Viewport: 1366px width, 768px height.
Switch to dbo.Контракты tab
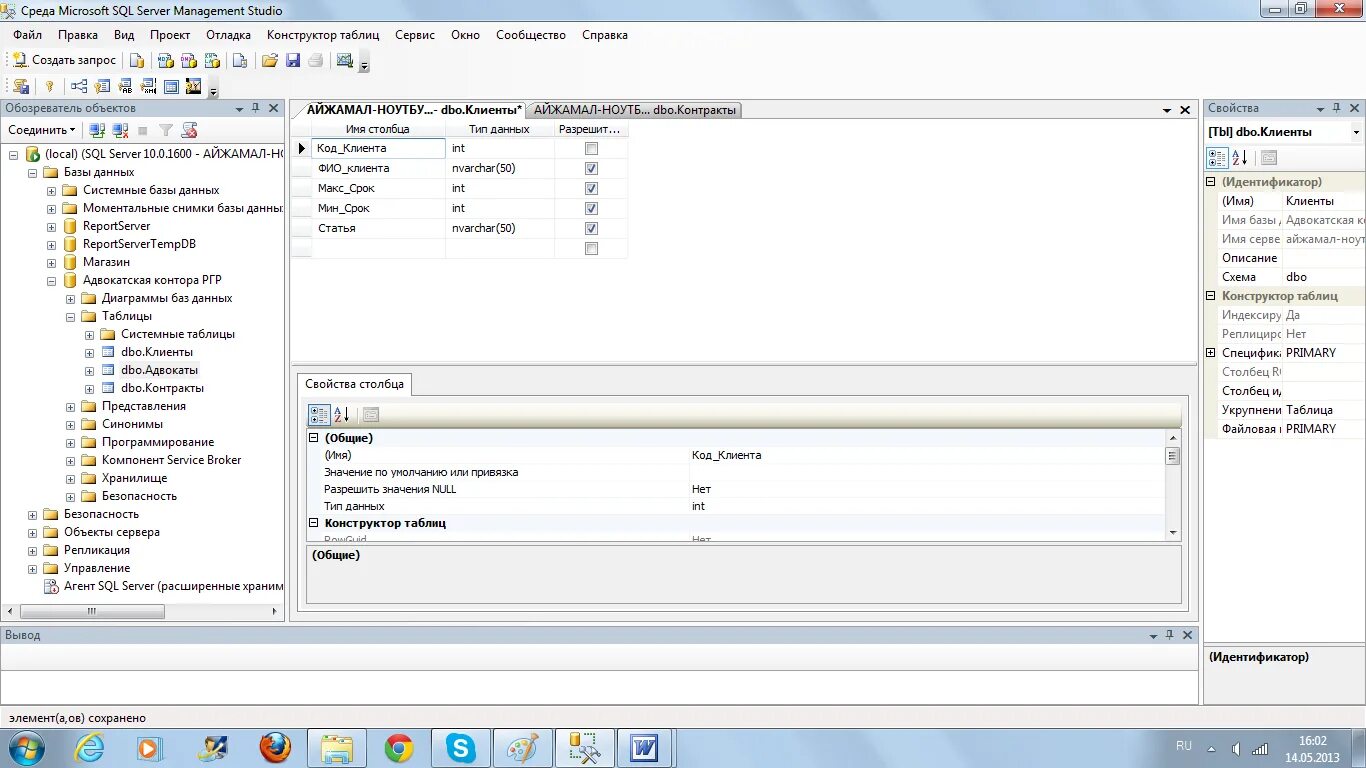click(635, 110)
